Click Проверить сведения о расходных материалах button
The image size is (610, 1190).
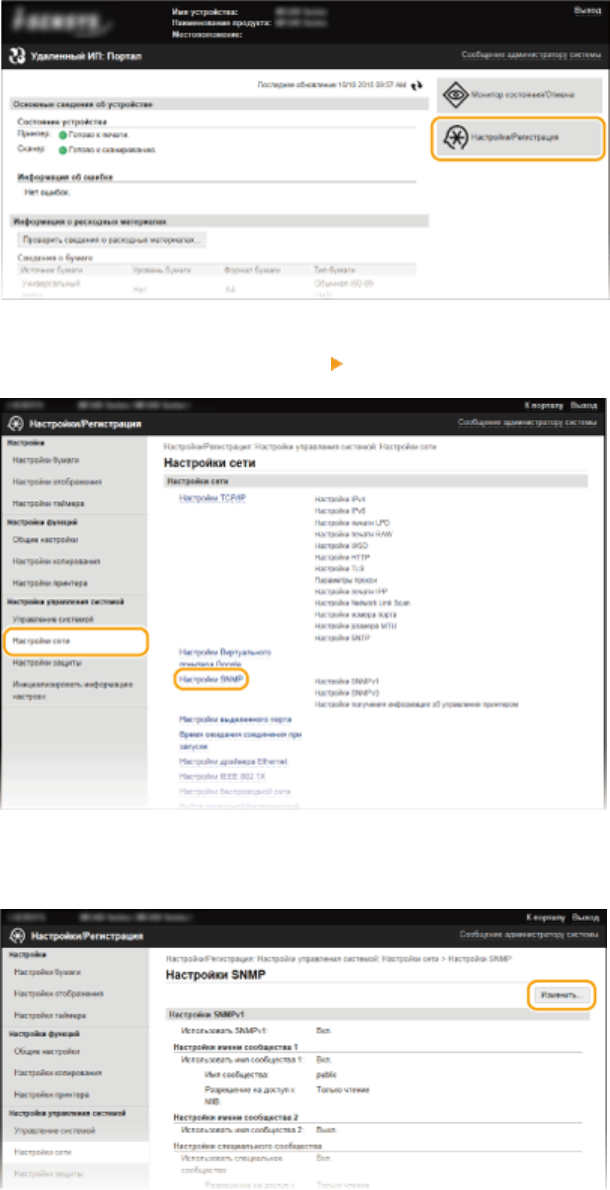pos(111,241)
